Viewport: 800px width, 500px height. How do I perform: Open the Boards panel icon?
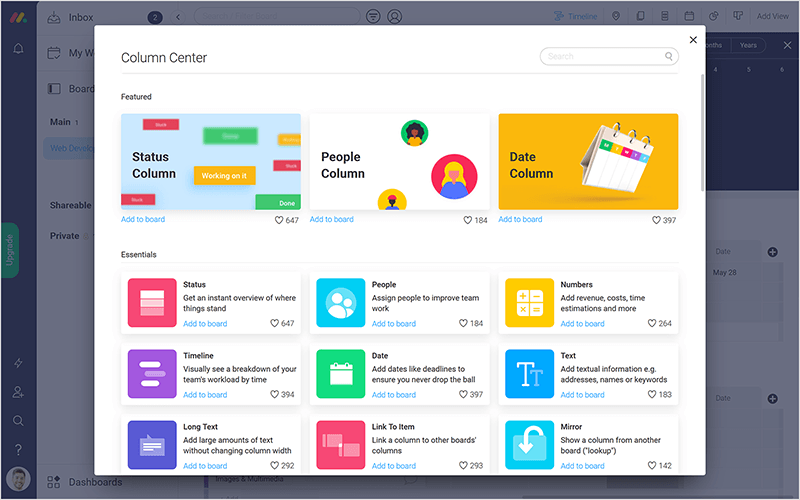54,89
